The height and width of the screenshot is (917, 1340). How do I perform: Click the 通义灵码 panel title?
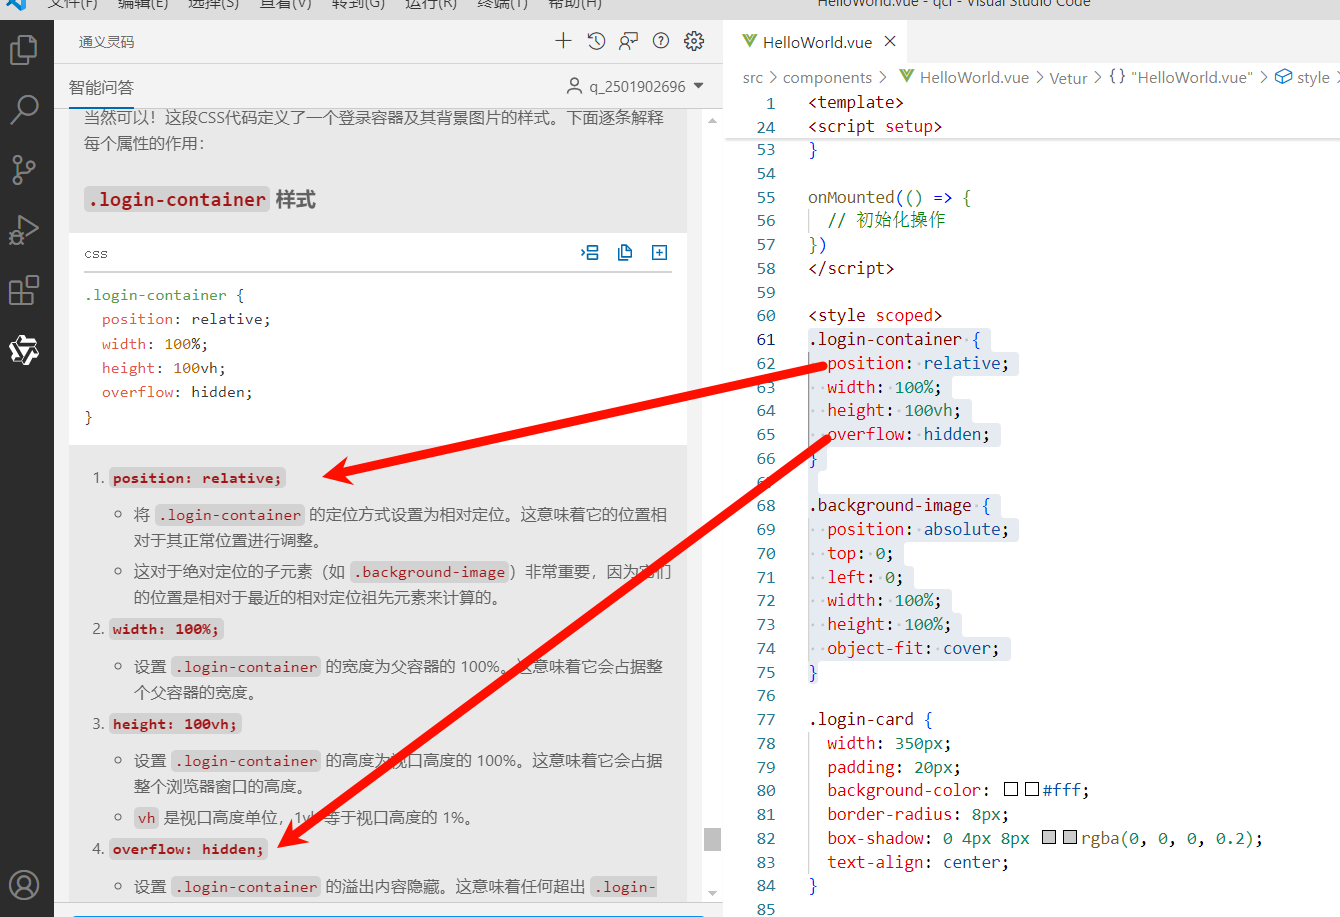(x=106, y=42)
